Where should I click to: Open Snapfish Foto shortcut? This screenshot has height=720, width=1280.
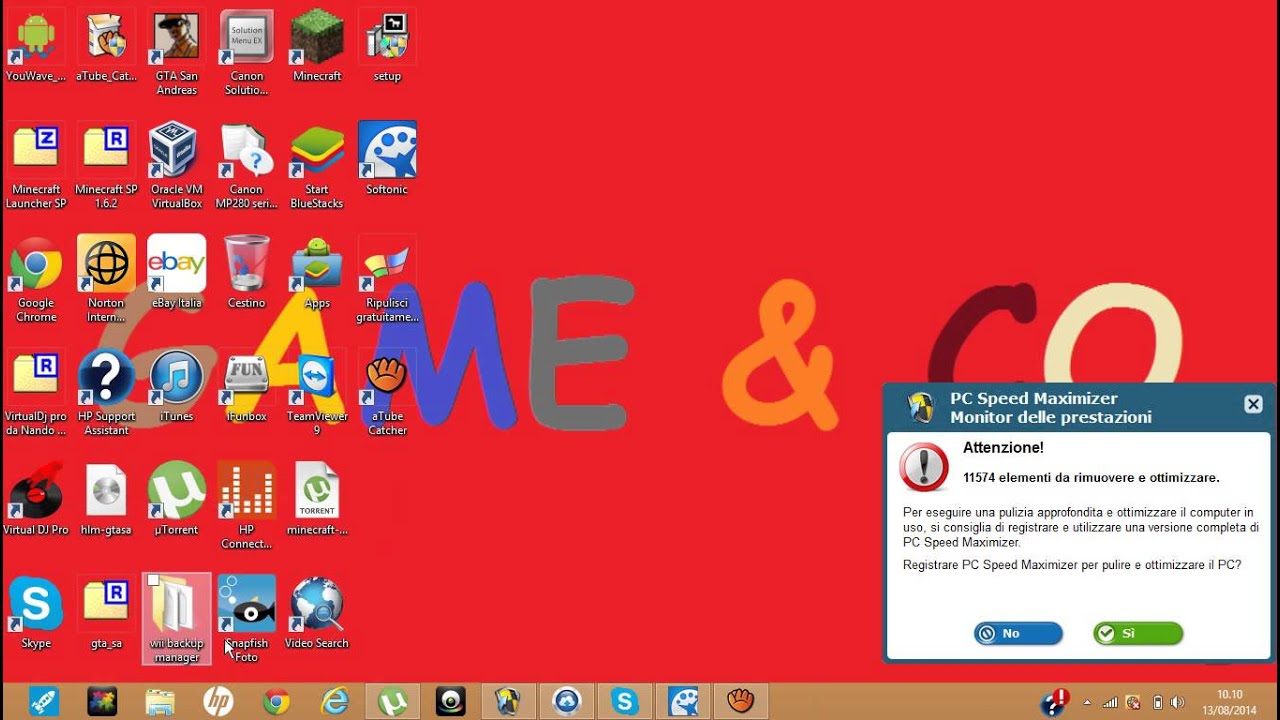tap(246, 620)
